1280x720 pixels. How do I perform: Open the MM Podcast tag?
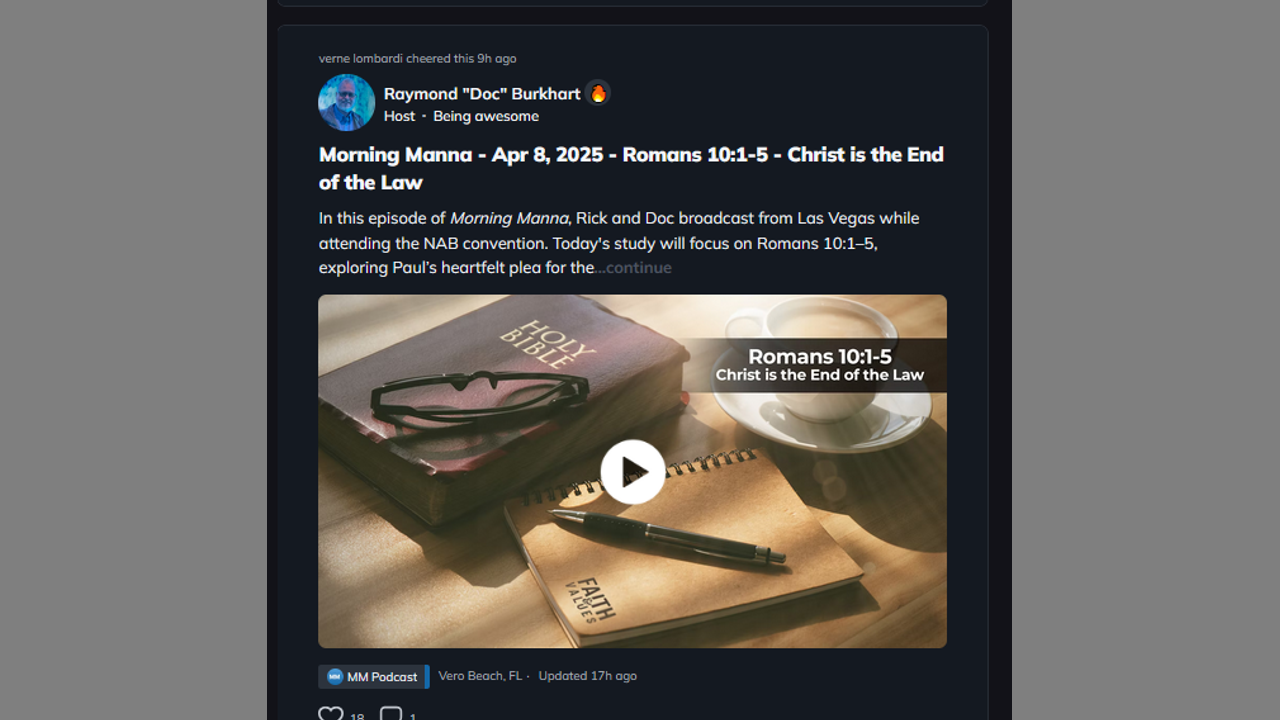point(373,677)
